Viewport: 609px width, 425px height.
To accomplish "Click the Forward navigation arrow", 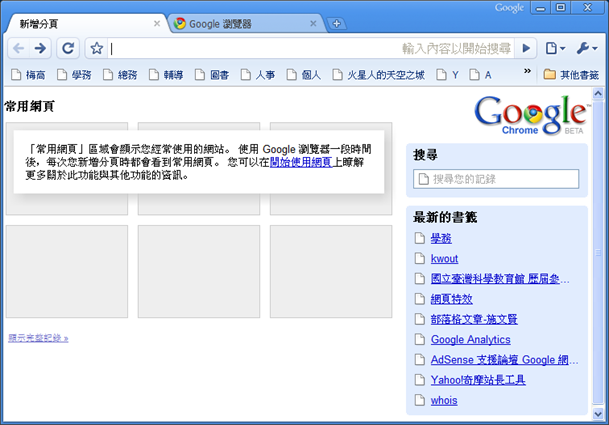I will click(x=40, y=49).
